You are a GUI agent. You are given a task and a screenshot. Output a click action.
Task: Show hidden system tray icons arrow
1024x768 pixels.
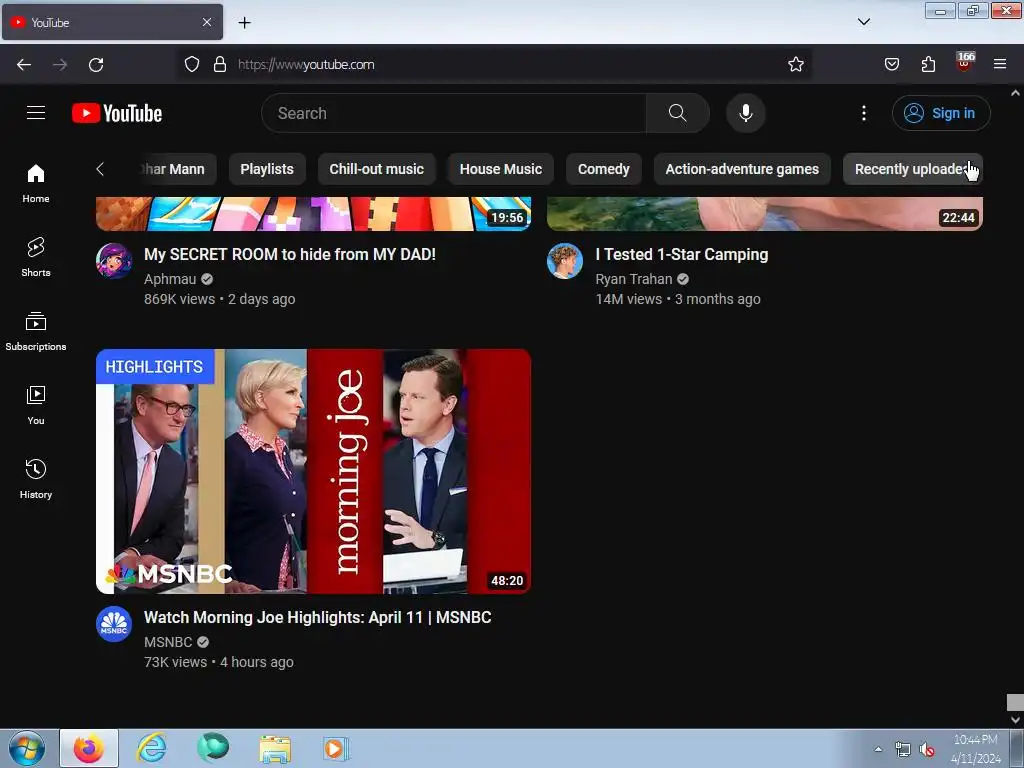878,749
